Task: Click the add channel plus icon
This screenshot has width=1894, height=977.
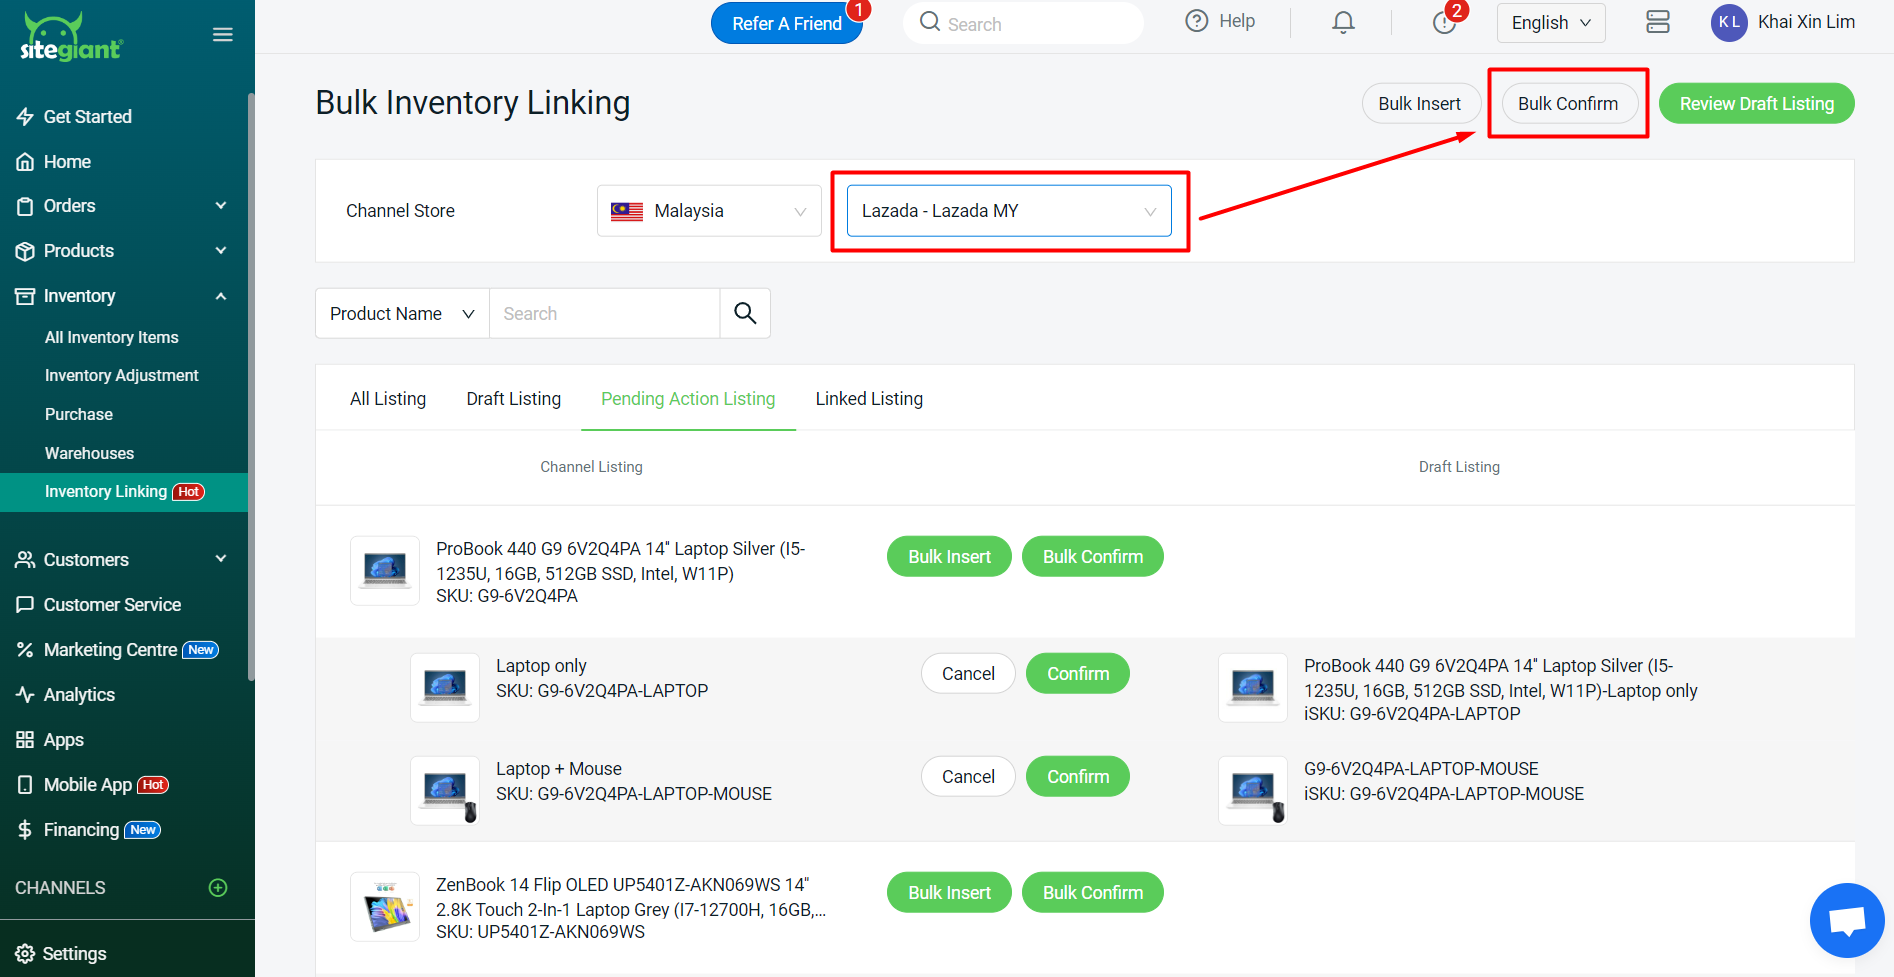Action: [x=218, y=887]
